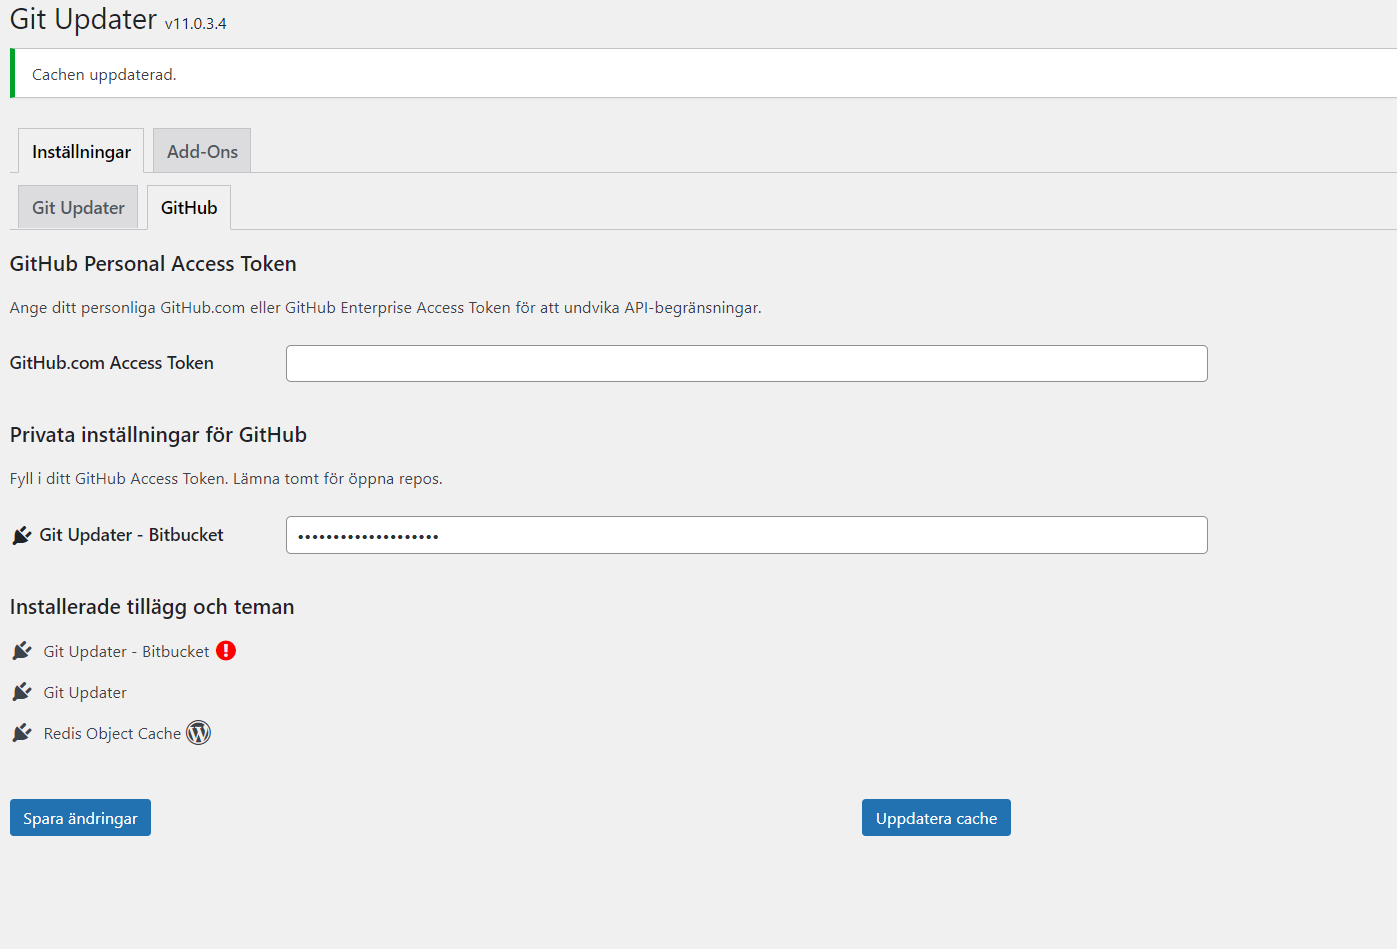Select the Git Updater - Bitbucket token field

pyautogui.click(x=746, y=534)
